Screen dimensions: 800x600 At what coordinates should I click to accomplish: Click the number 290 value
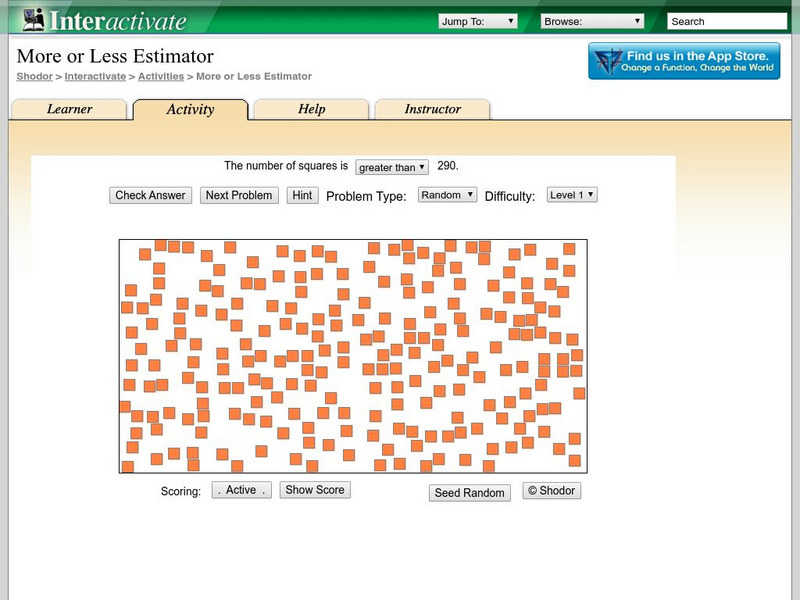pos(447,166)
